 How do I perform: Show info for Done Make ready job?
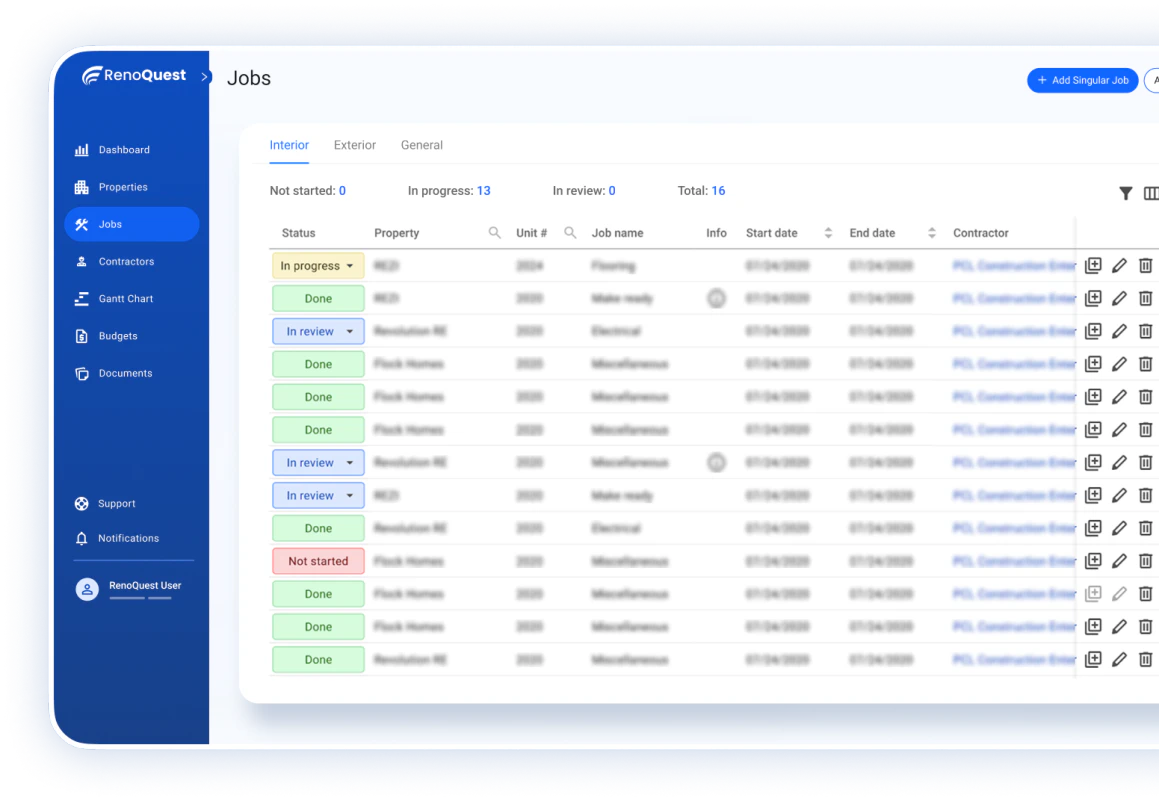716,299
